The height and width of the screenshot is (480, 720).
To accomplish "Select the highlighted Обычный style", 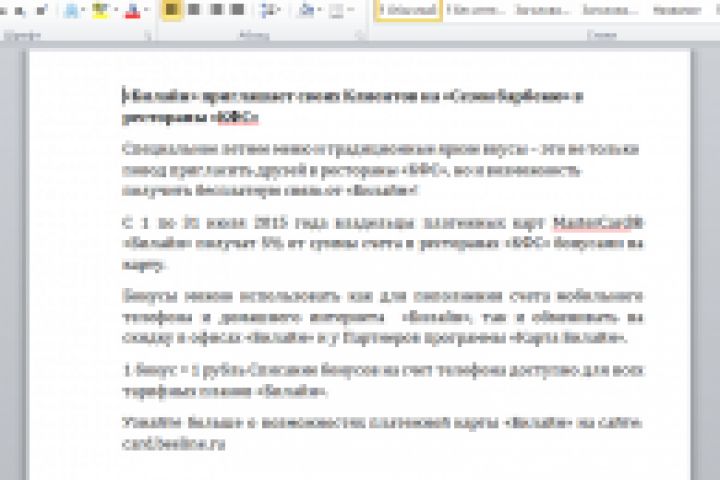I will tap(408, 10).
